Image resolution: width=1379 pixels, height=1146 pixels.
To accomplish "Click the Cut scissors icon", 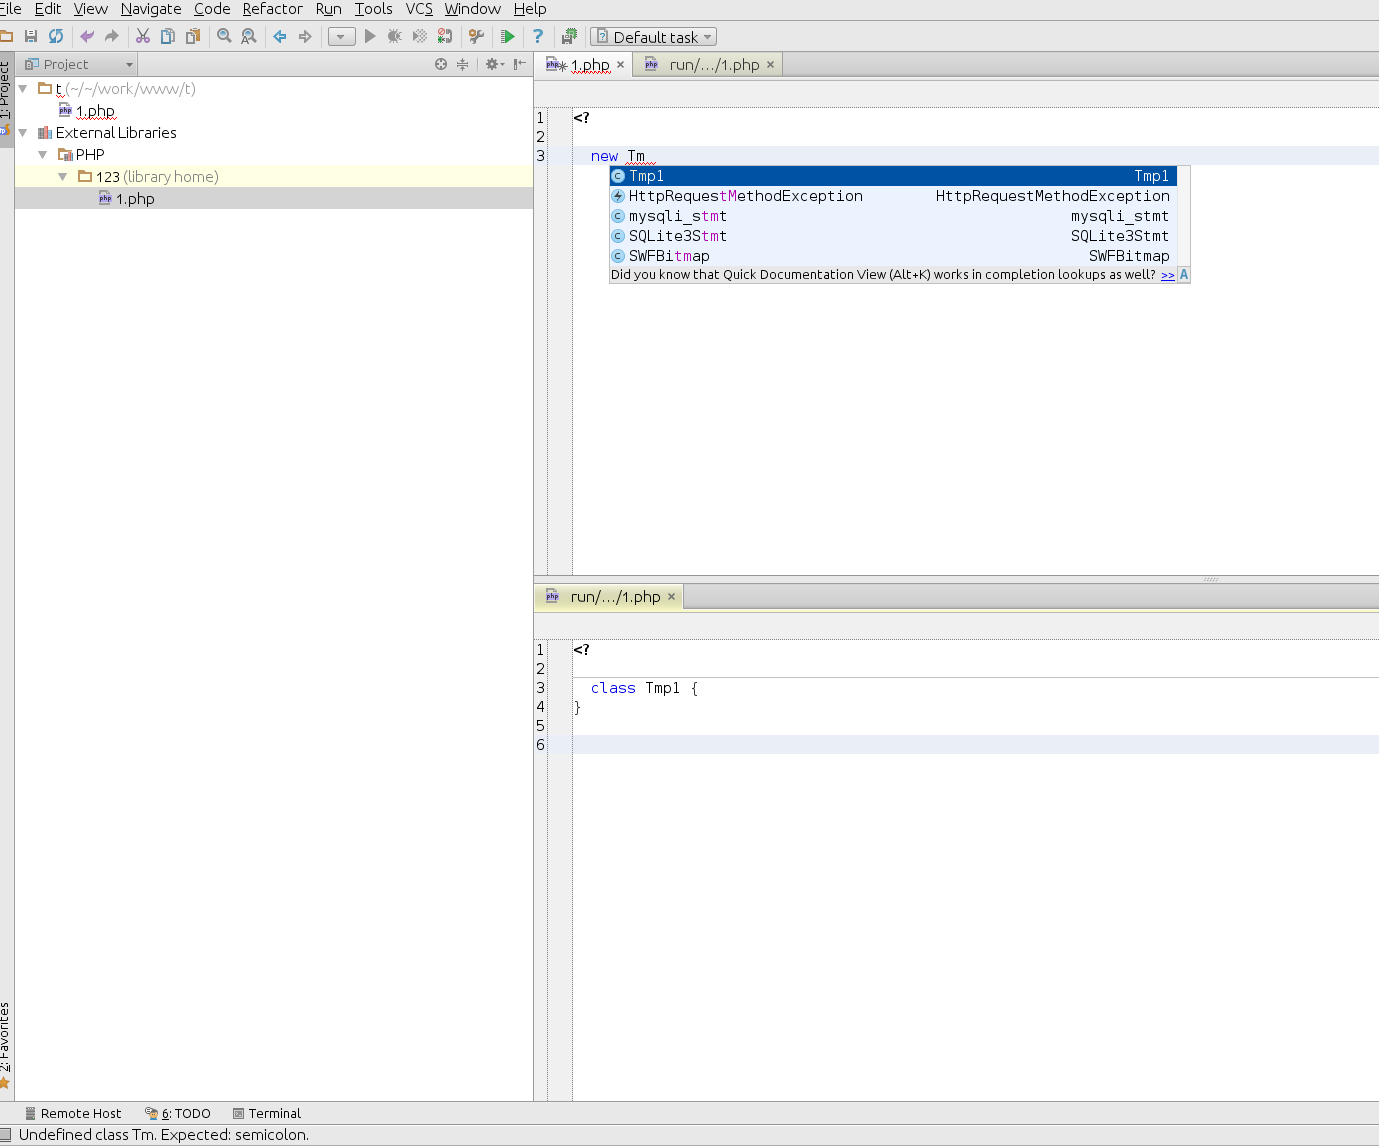I will point(143,37).
